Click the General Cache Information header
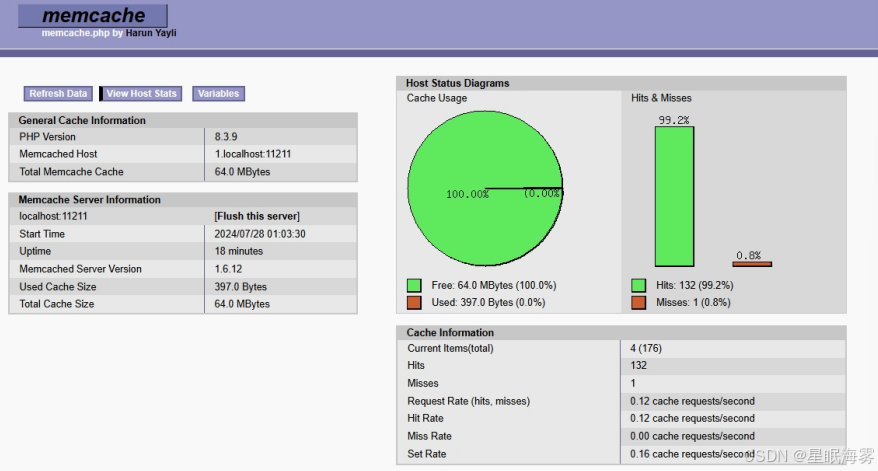Screen dimensions: 878x471 (x=82, y=120)
